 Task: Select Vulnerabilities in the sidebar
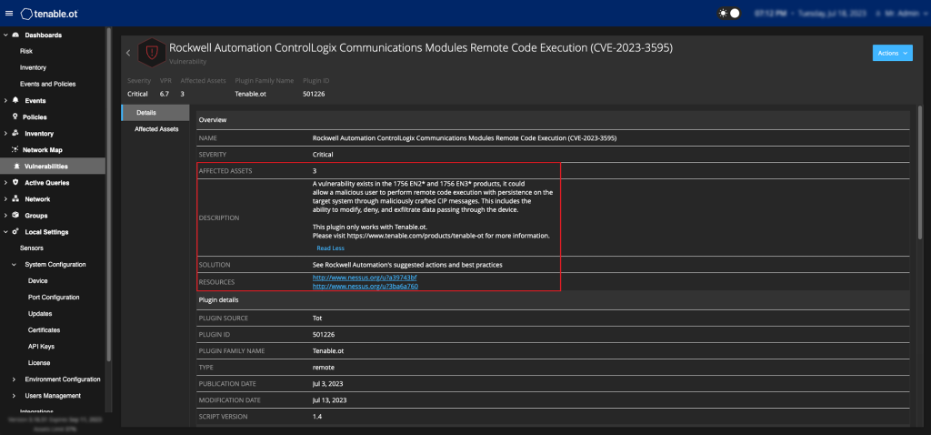point(46,166)
